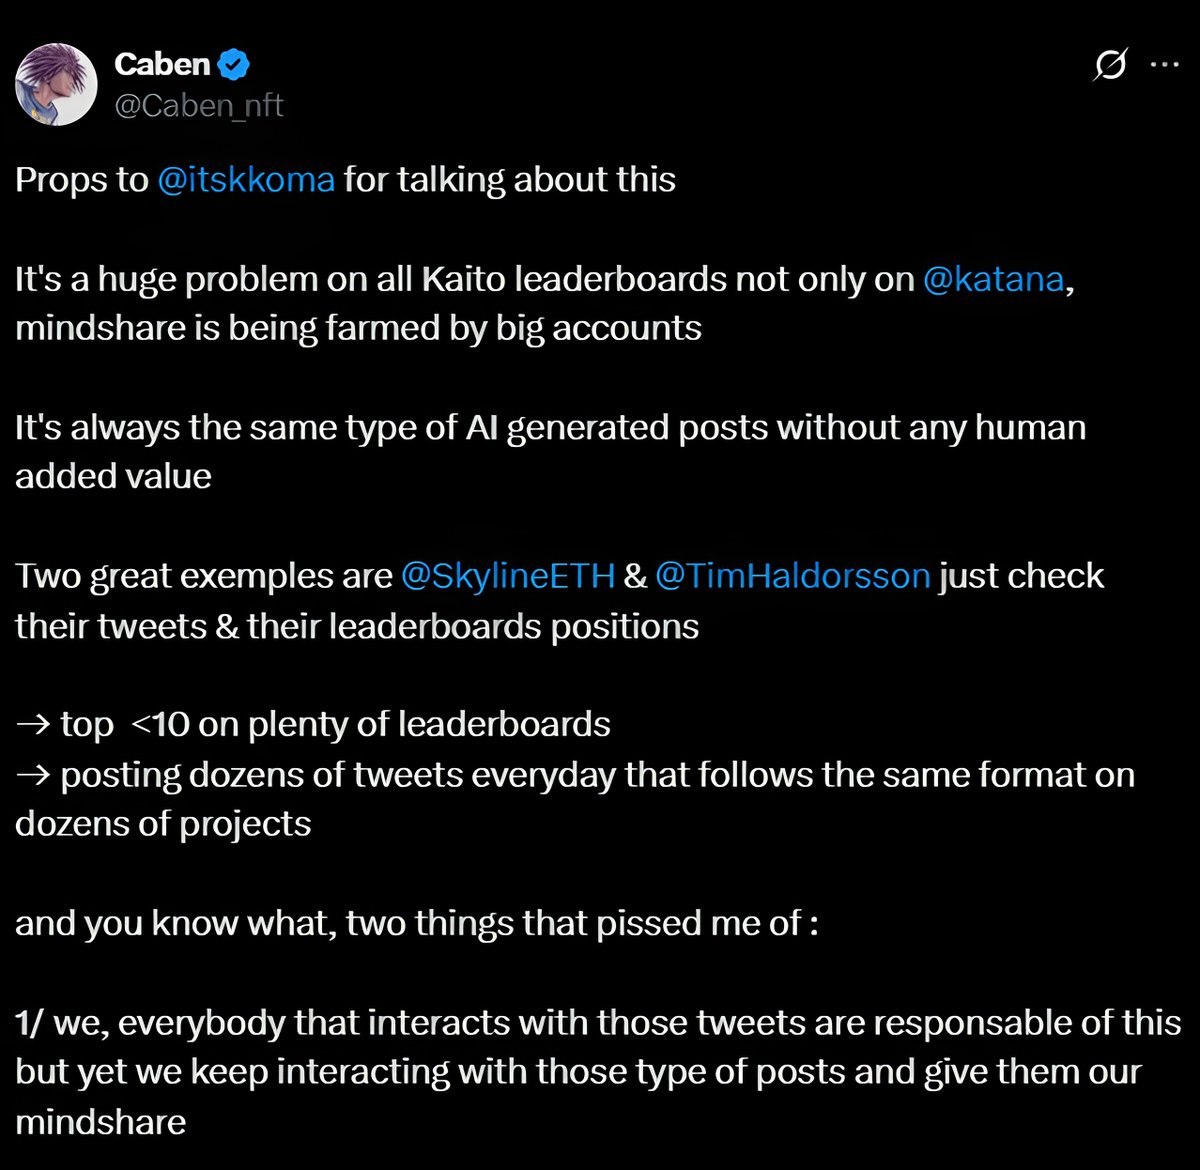The width and height of the screenshot is (1200, 1170).
Task: Click the "mindshare is being farmed" line
Action: (x=358, y=328)
